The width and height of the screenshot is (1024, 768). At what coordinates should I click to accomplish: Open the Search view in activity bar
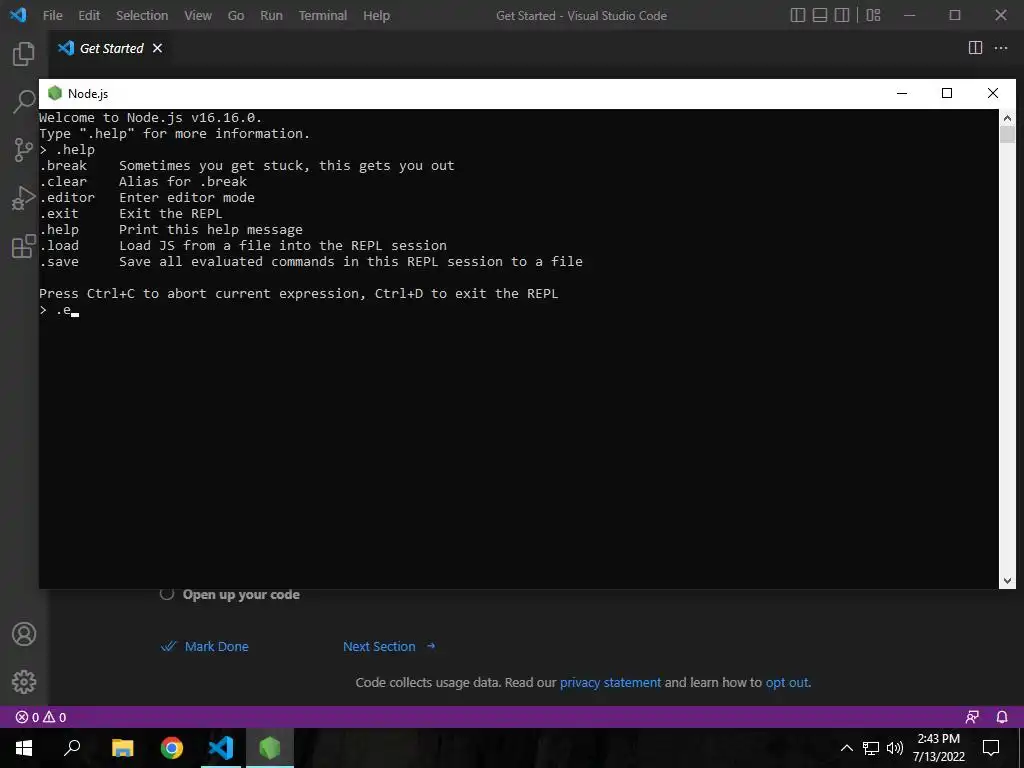[x=24, y=101]
